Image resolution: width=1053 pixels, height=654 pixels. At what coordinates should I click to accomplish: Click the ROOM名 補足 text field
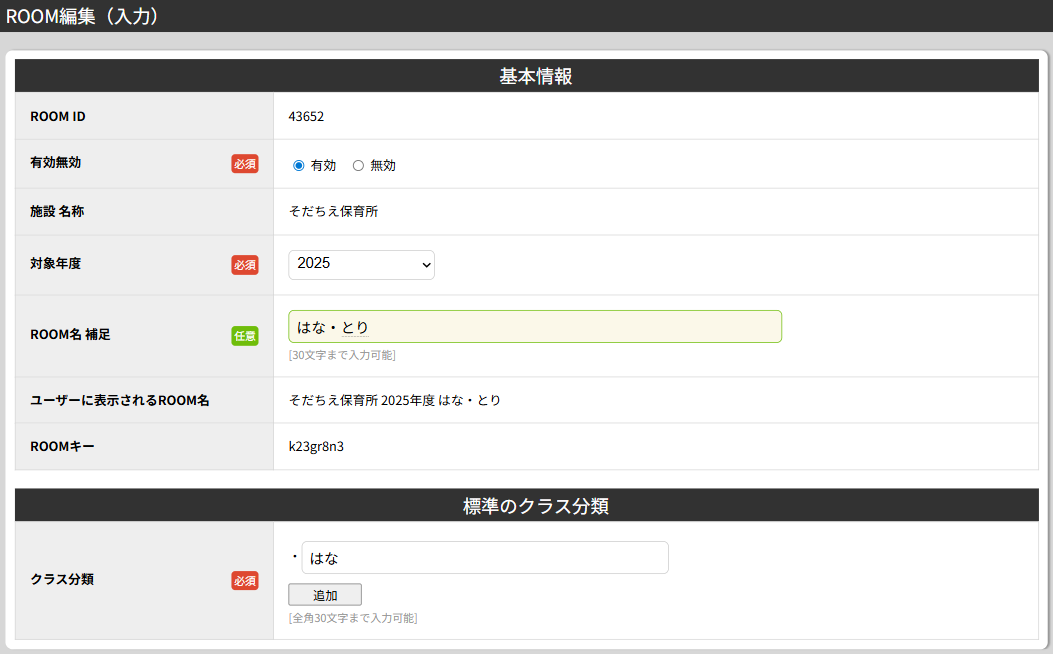click(x=534, y=327)
